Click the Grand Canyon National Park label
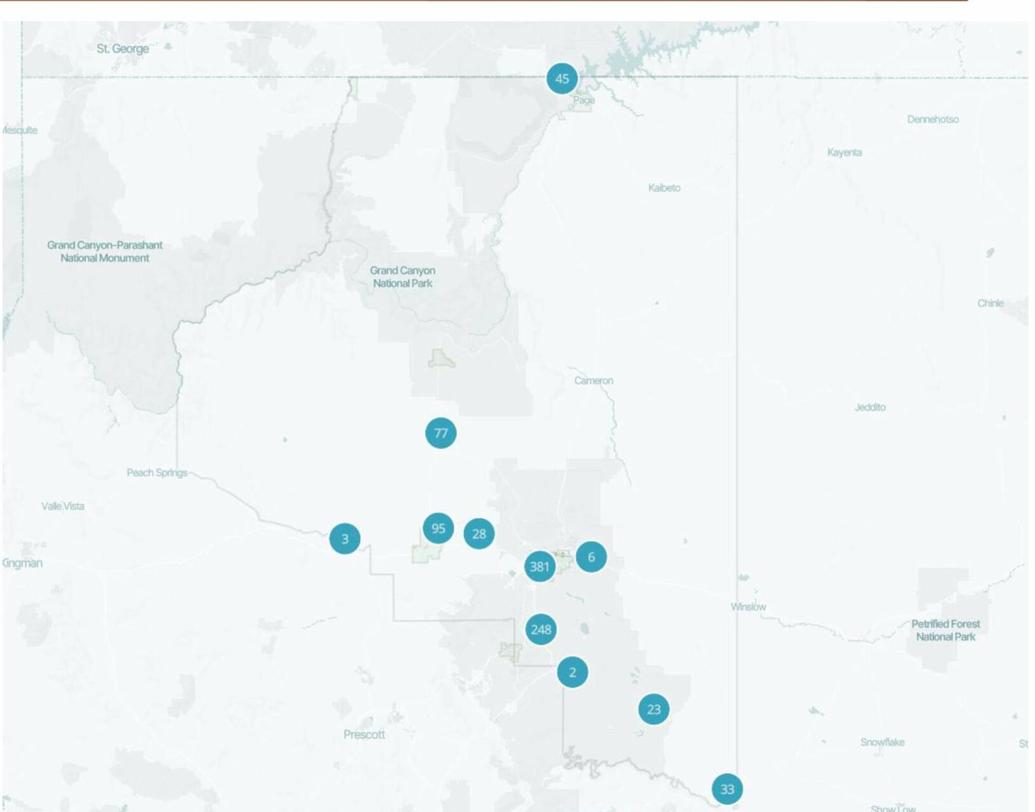This screenshot has height=812, width=1035. tap(403, 276)
